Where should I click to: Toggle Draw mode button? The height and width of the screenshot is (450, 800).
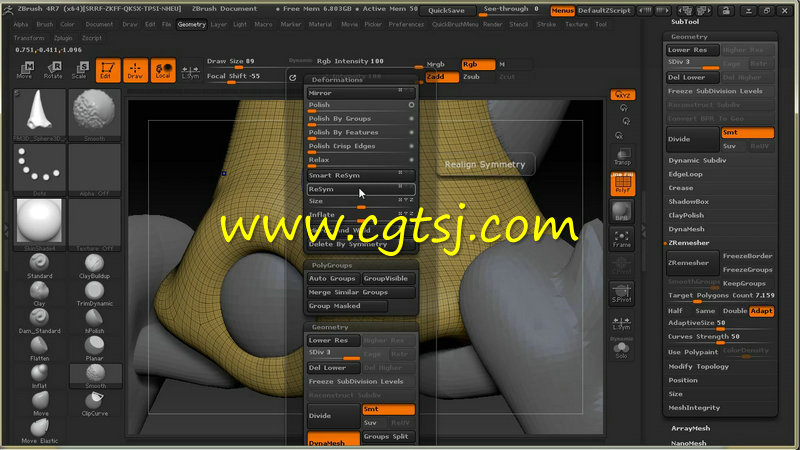click(x=135, y=70)
